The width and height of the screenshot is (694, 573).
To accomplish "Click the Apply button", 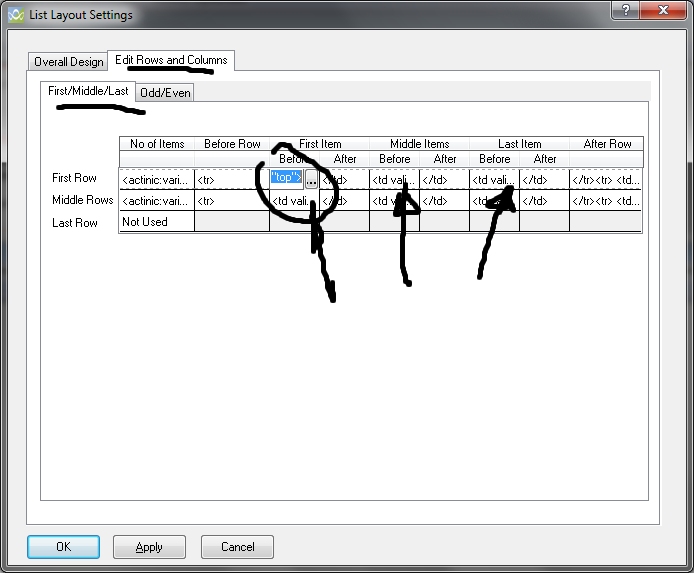I will 149,547.
